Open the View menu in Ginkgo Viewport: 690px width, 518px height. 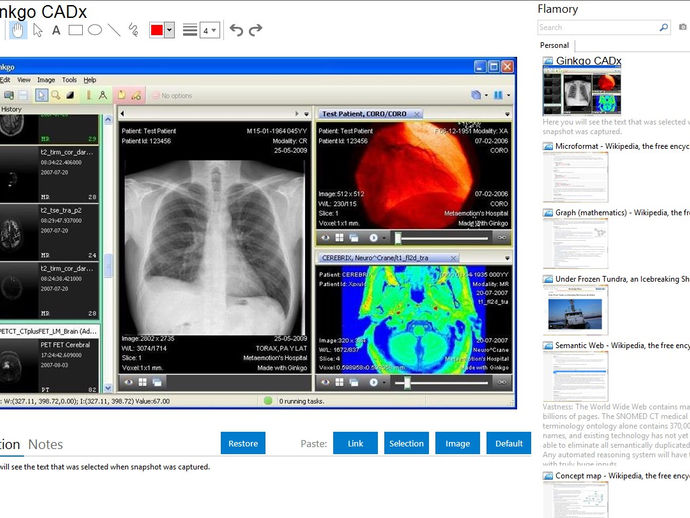click(x=24, y=80)
